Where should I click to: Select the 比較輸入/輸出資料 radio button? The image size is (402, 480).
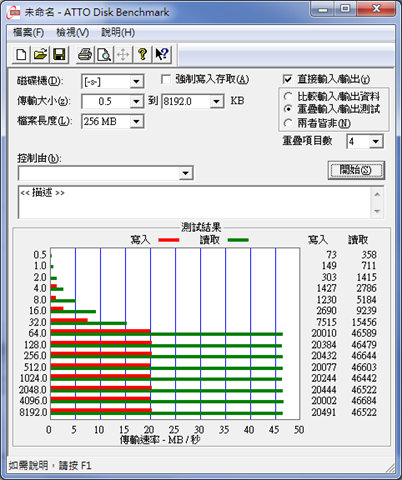pos(288,96)
